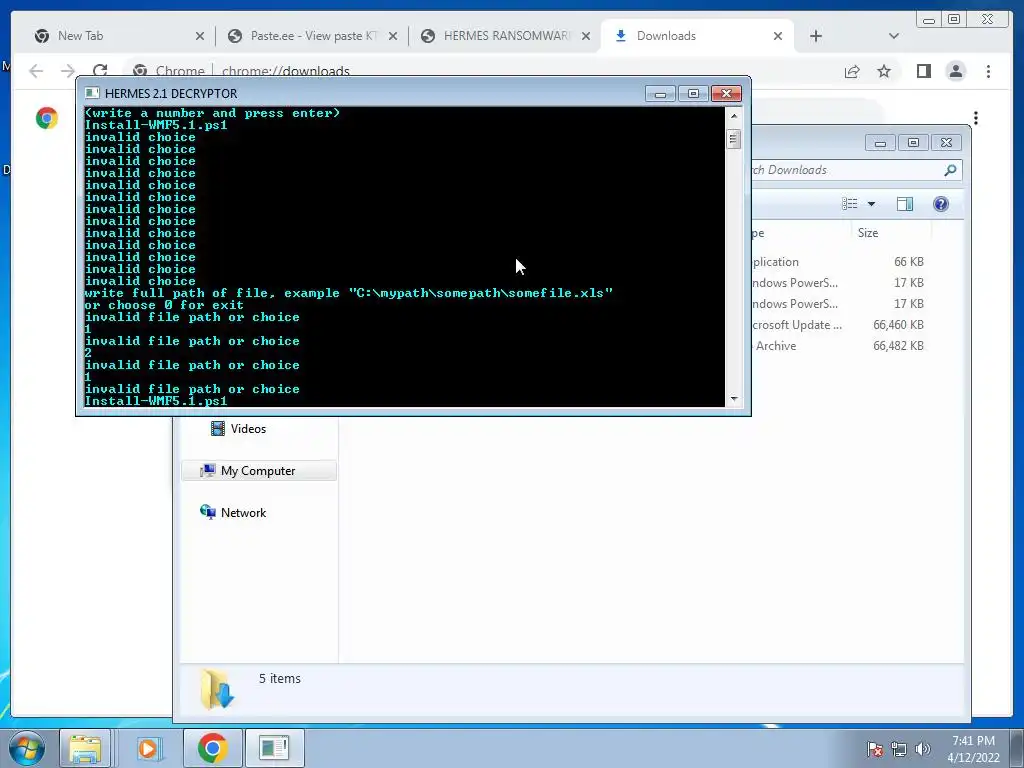Viewport: 1024px width, 768px height.
Task: Go forward in Chrome navigation
Action: pos(68,71)
